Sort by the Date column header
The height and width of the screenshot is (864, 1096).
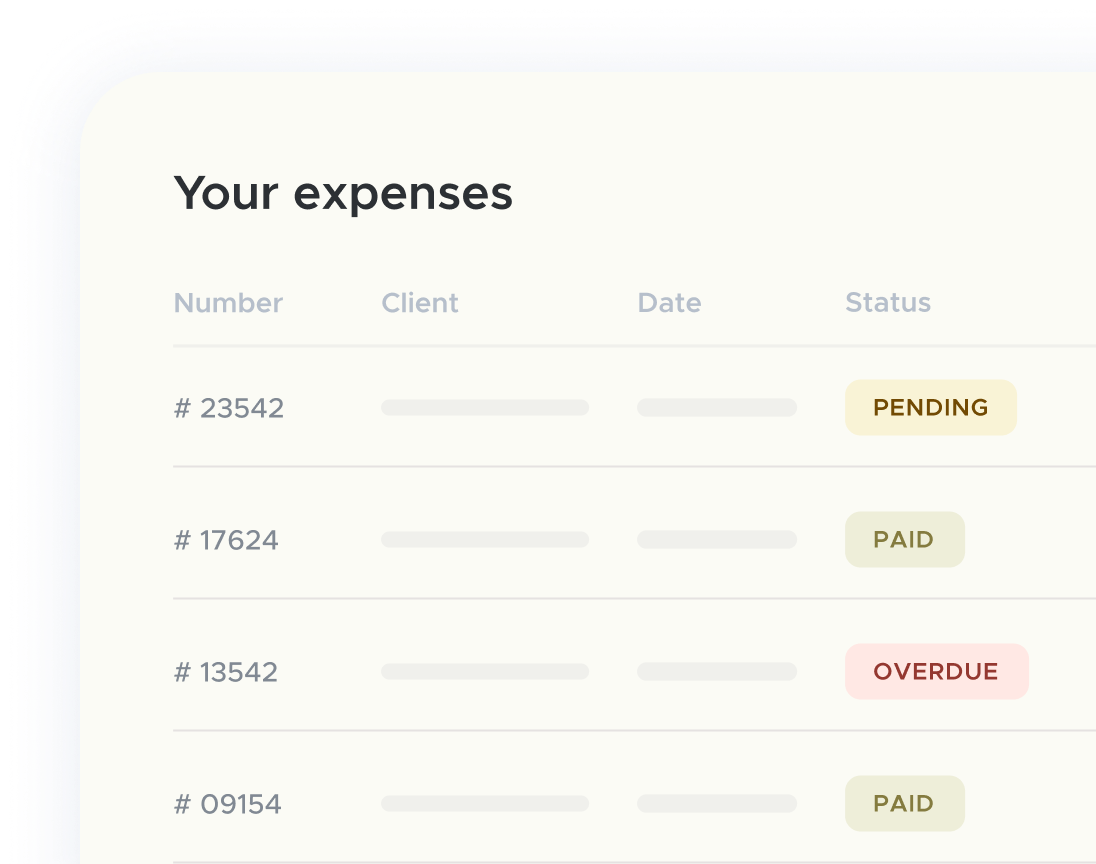click(x=669, y=303)
